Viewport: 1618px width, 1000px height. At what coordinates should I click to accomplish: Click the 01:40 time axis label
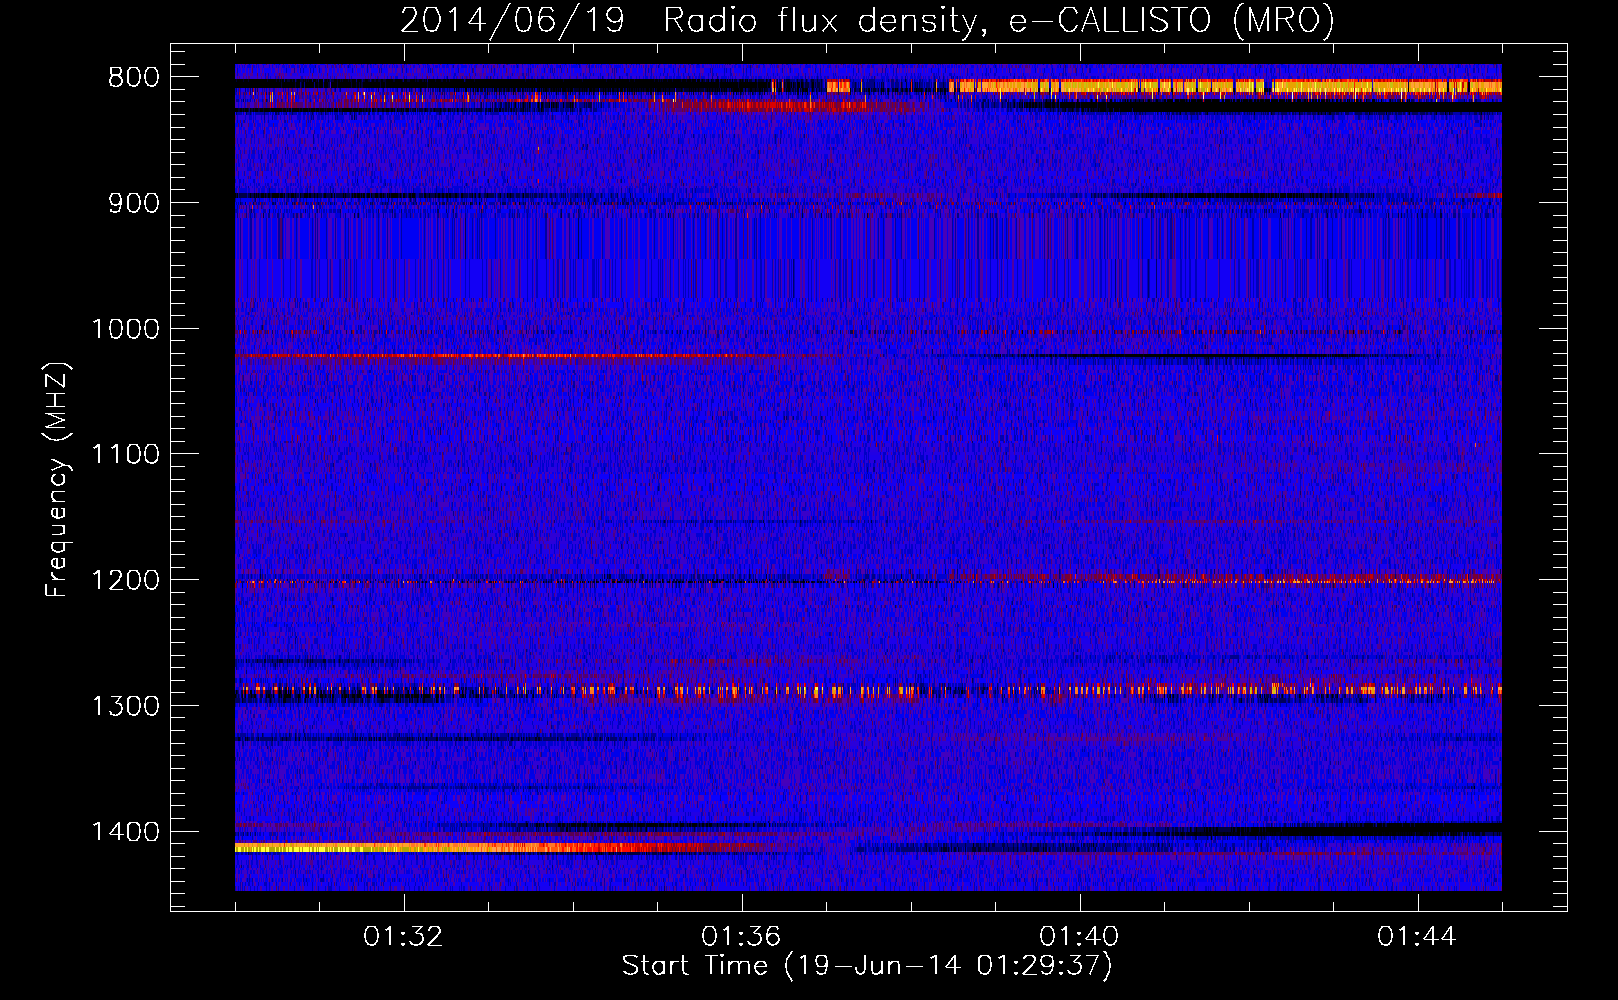[1080, 937]
